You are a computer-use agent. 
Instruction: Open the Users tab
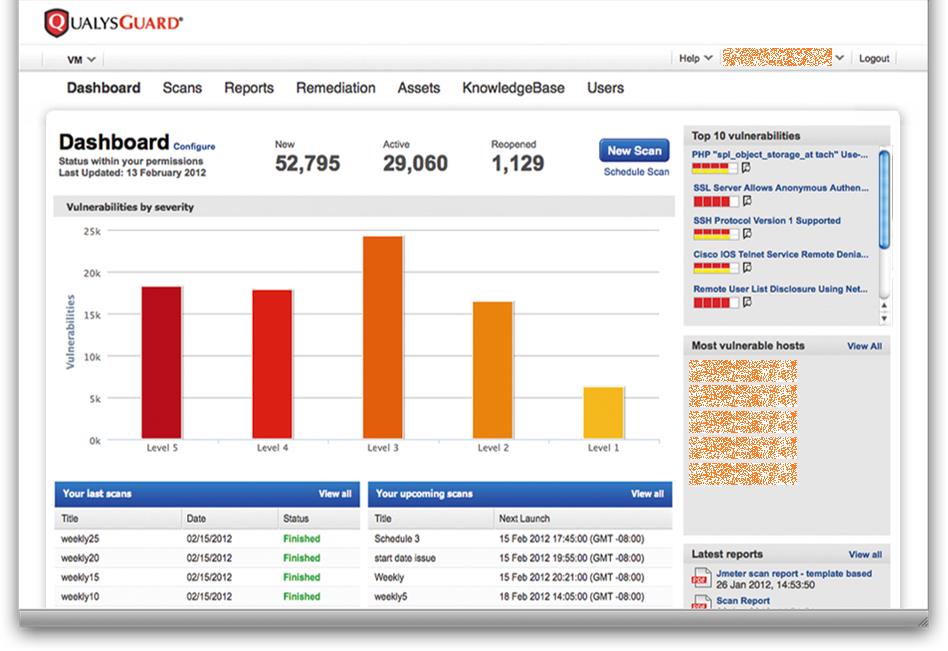pyautogui.click(x=605, y=88)
